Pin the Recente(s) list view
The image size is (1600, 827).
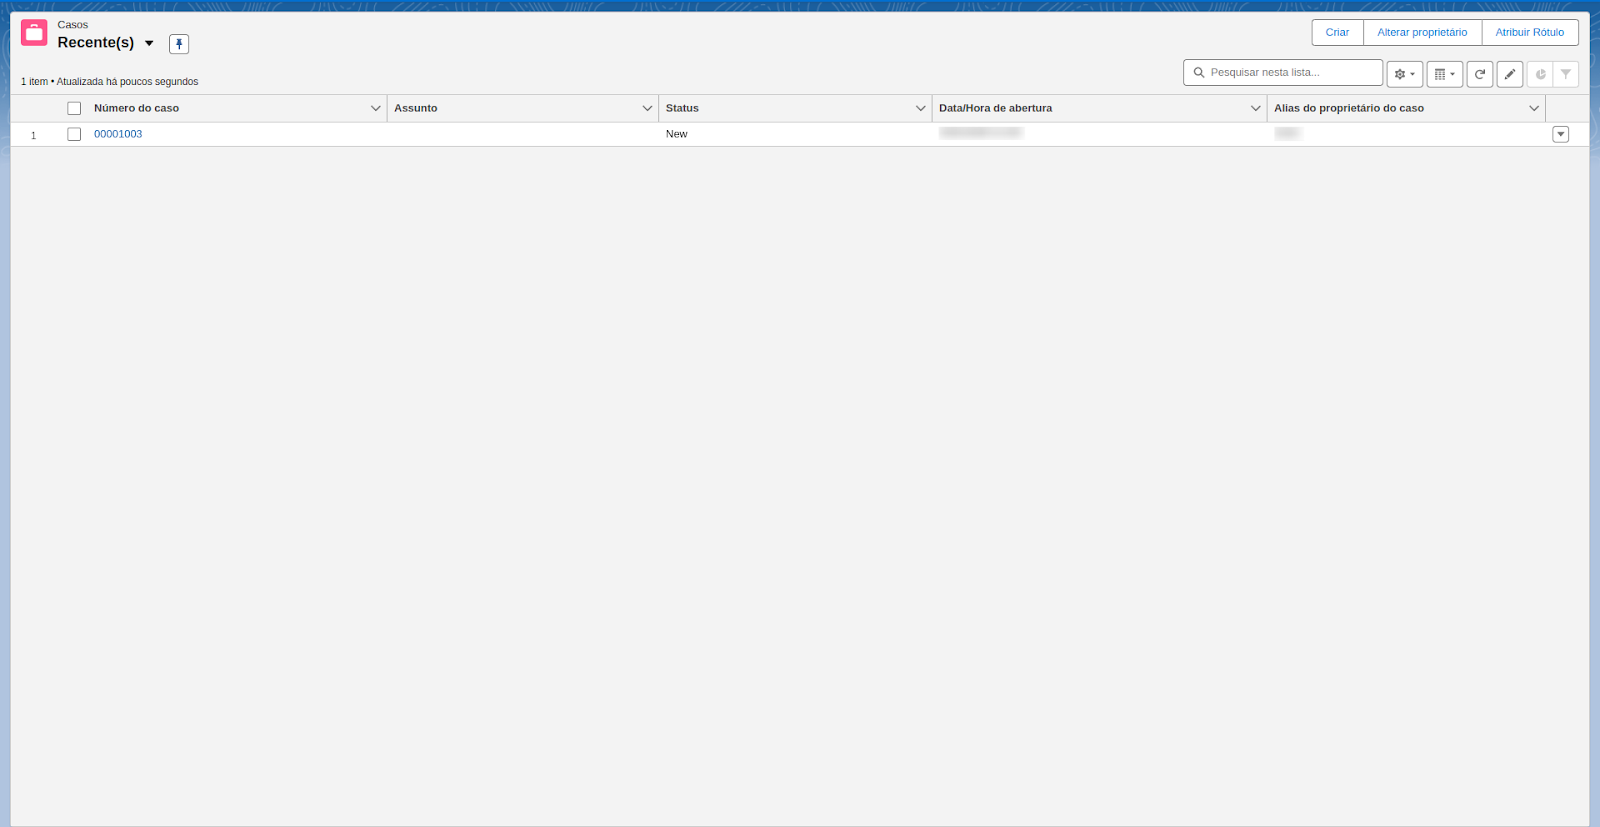click(179, 44)
